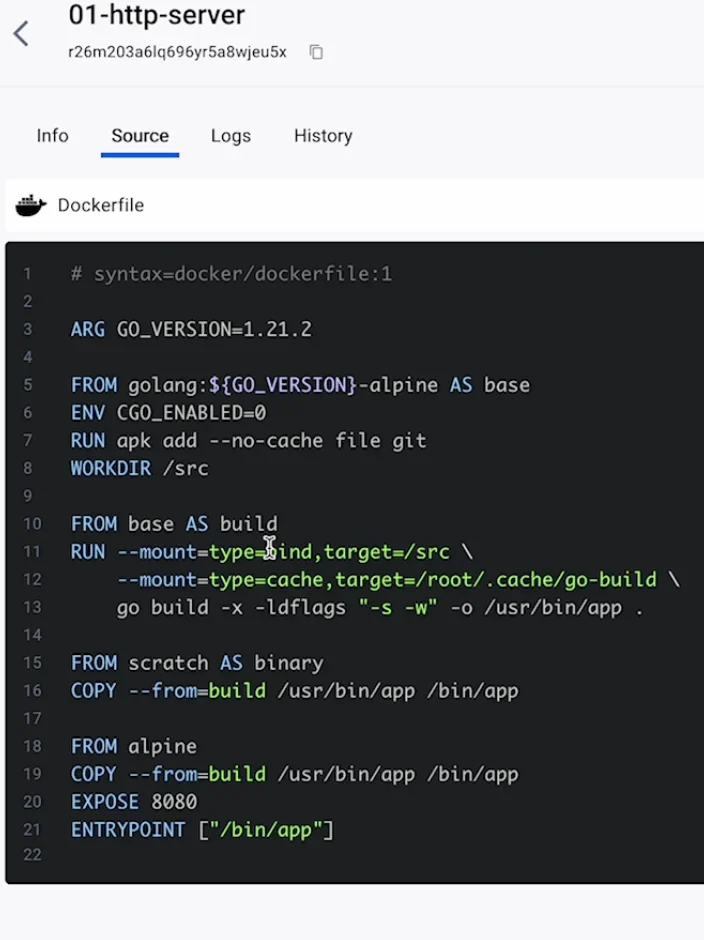This screenshot has width=704, height=940.
Task: Click the FROM alpine line
Action: 134,746
